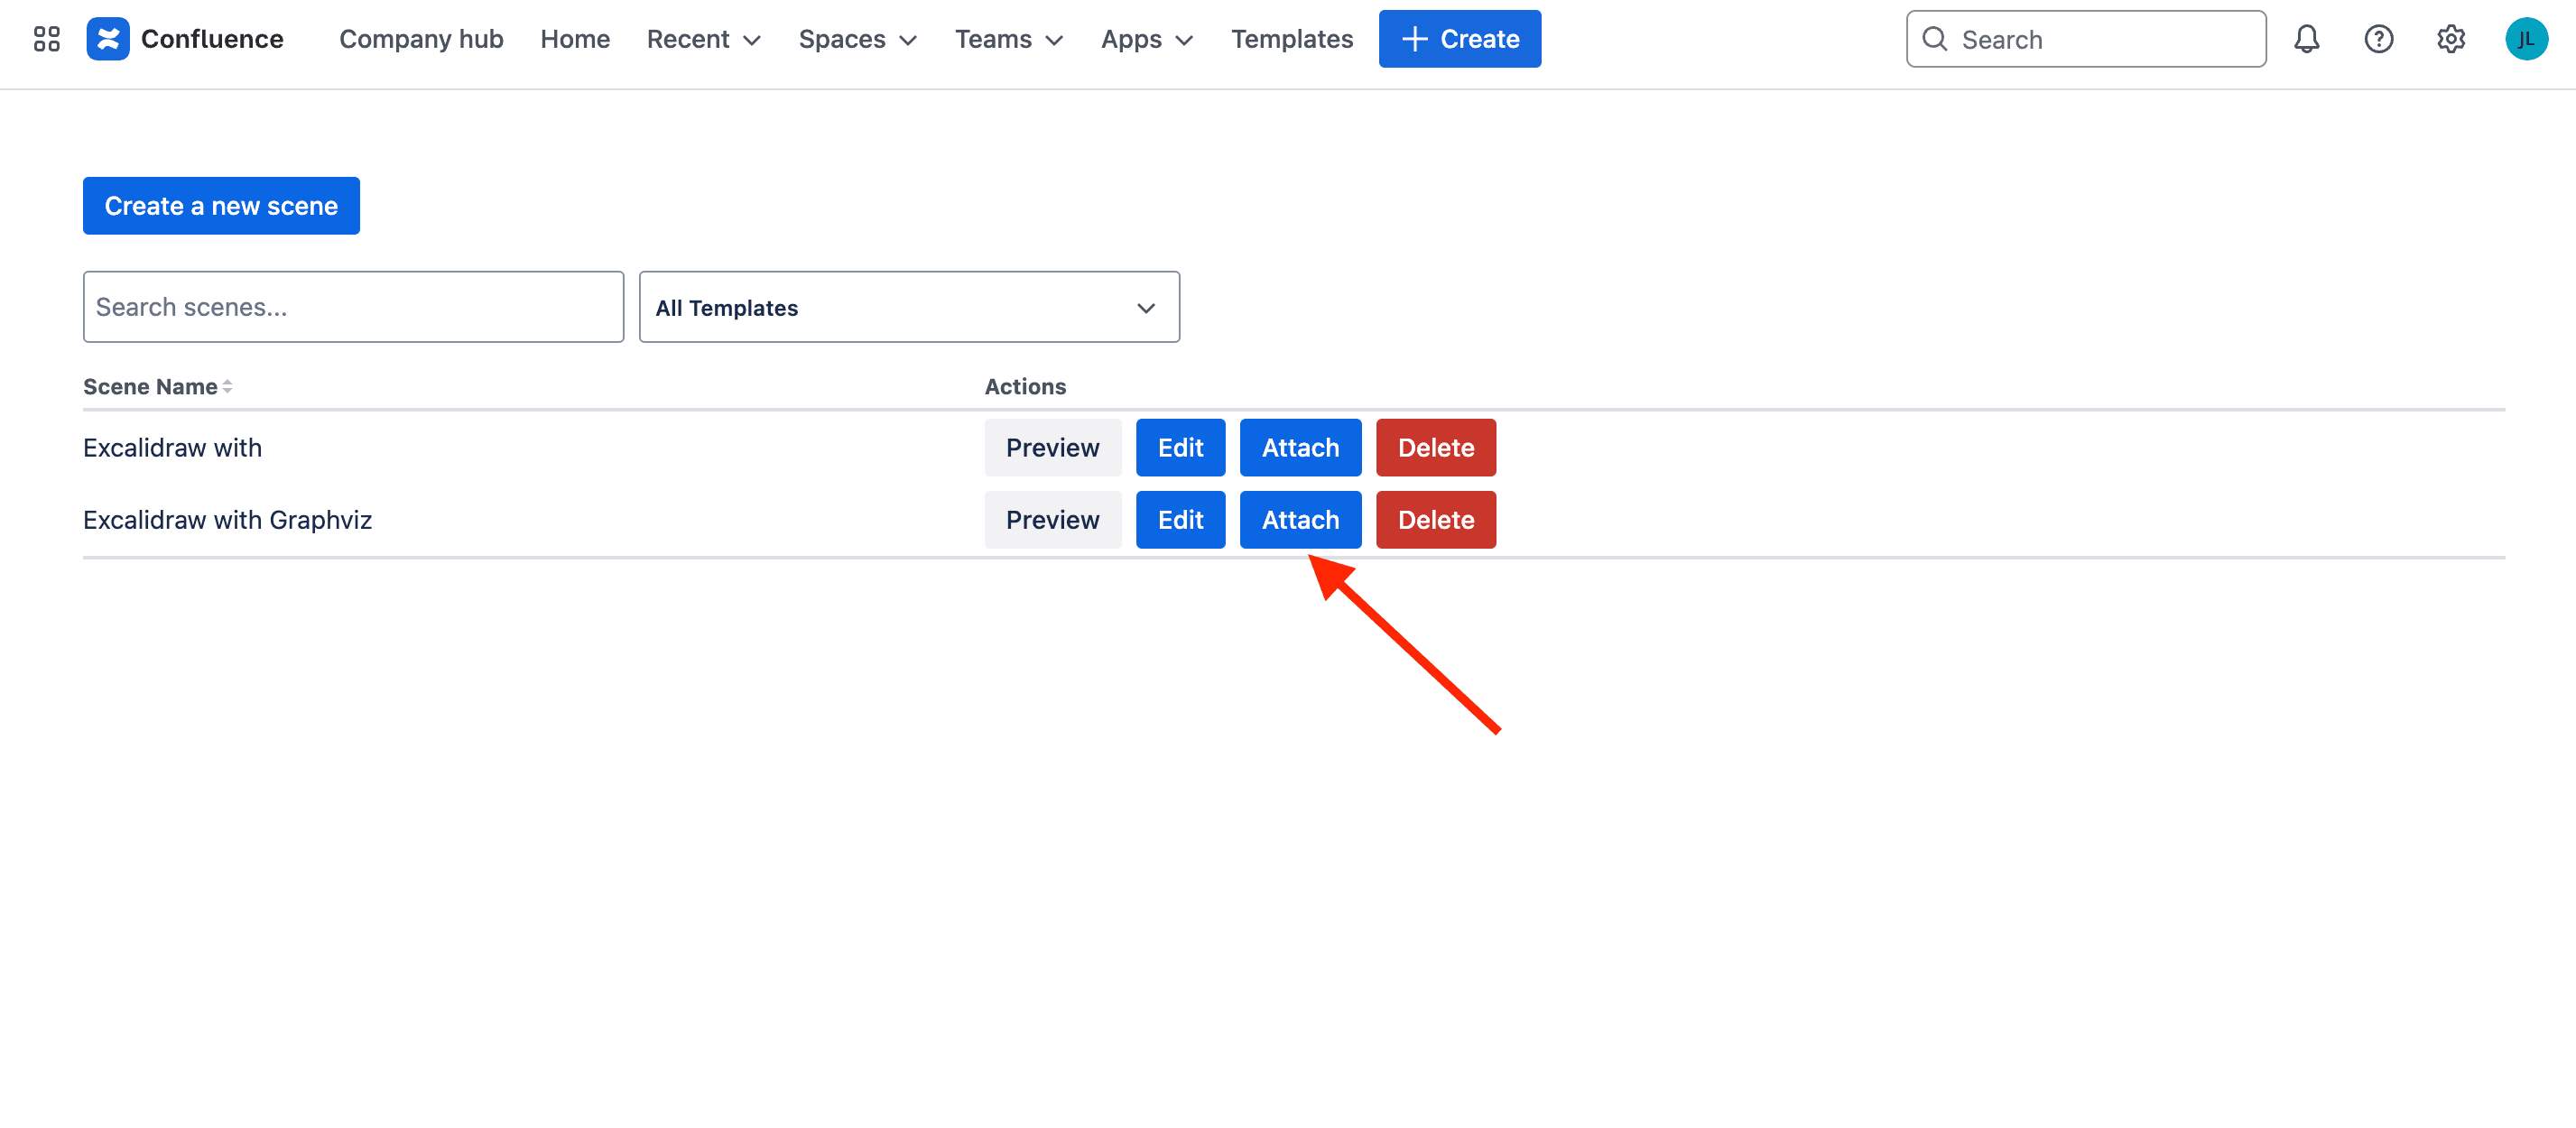Expand the Apps menu

pos(1147,39)
